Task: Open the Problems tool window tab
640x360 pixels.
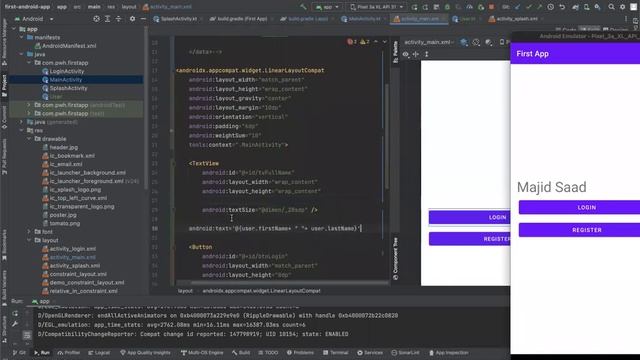Action: (x=300, y=353)
